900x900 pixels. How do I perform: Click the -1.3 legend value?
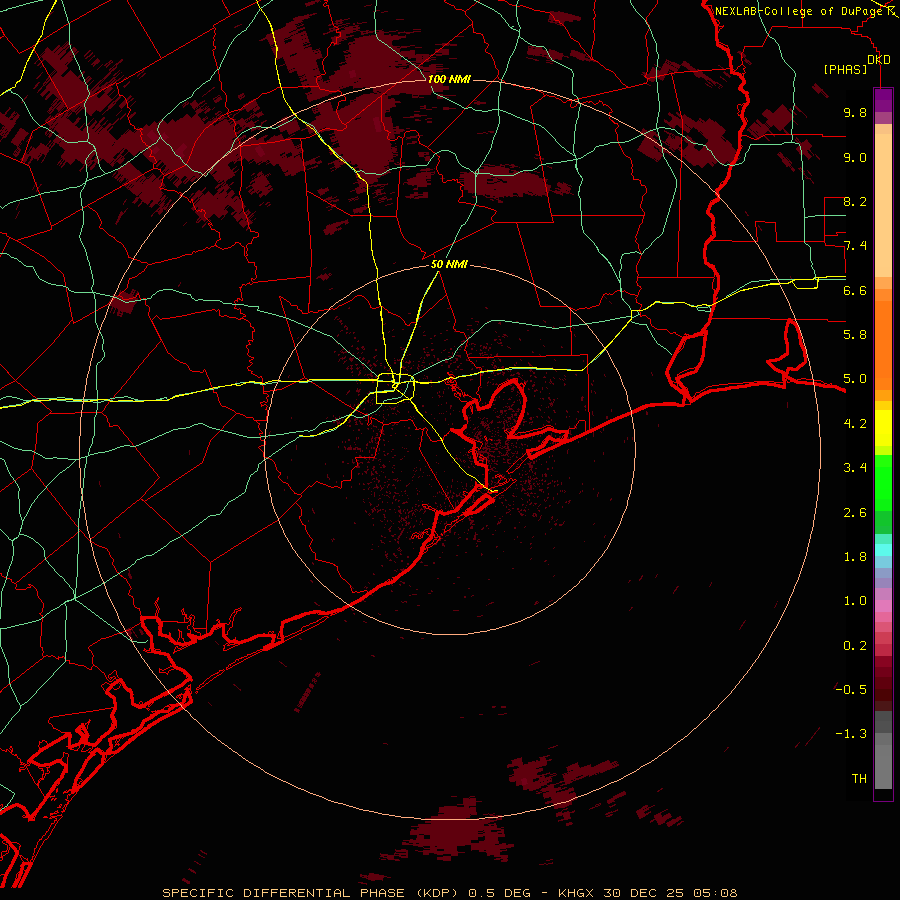tap(851, 734)
